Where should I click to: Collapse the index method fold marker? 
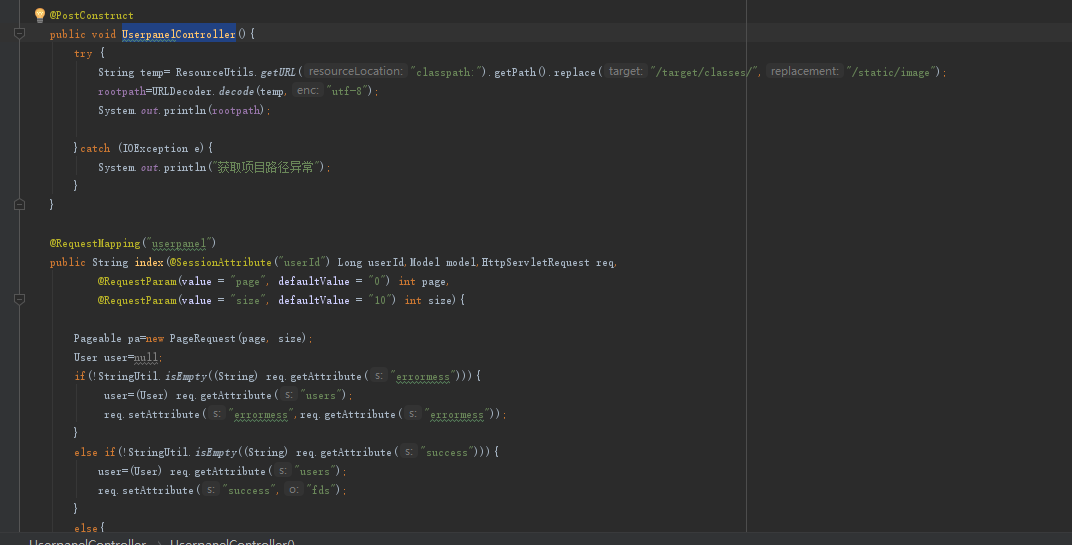(x=19, y=300)
